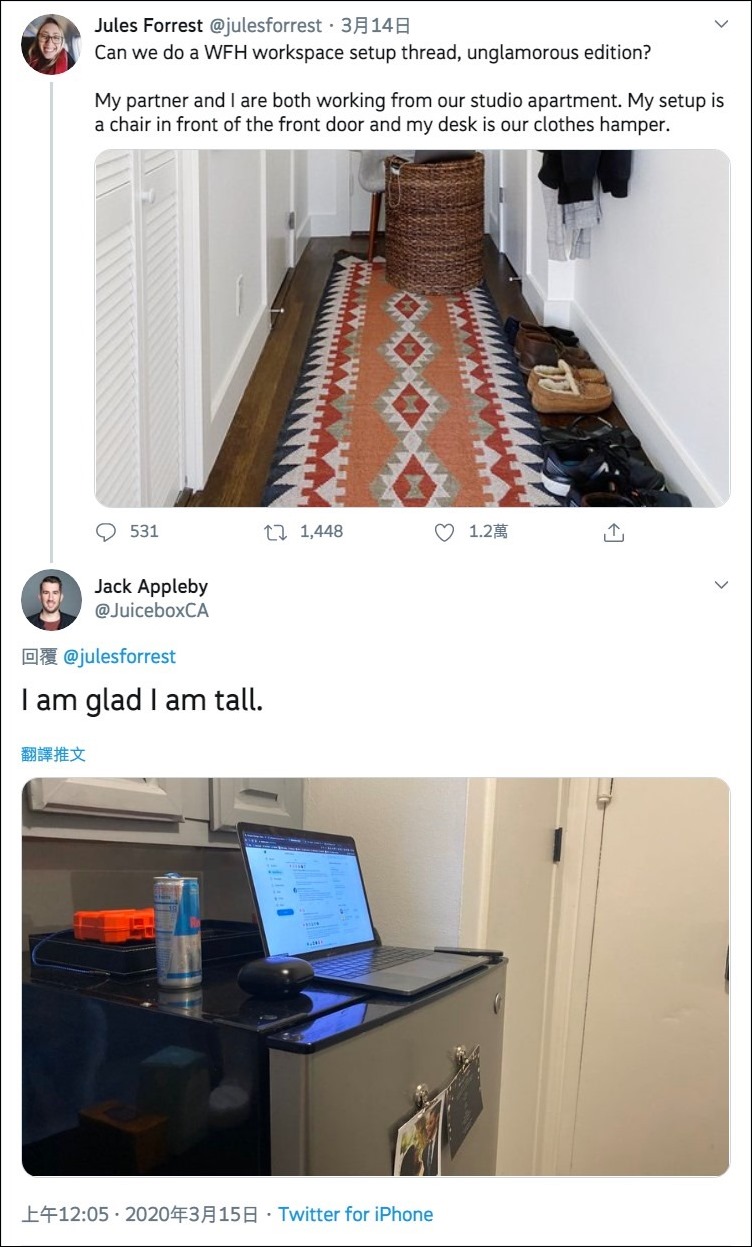Click the 1,448 retweet count
The width and height of the screenshot is (752, 1247).
click(321, 532)
